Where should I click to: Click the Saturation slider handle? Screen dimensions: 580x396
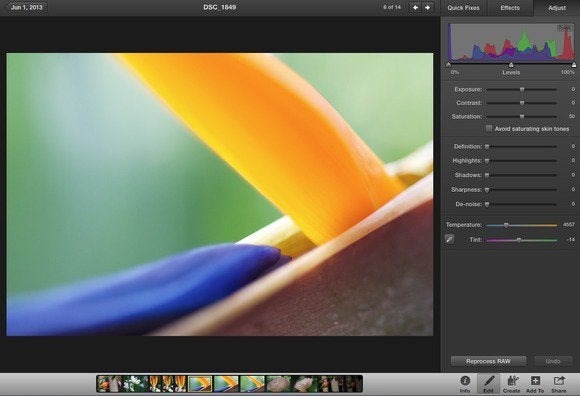(522, 116)
